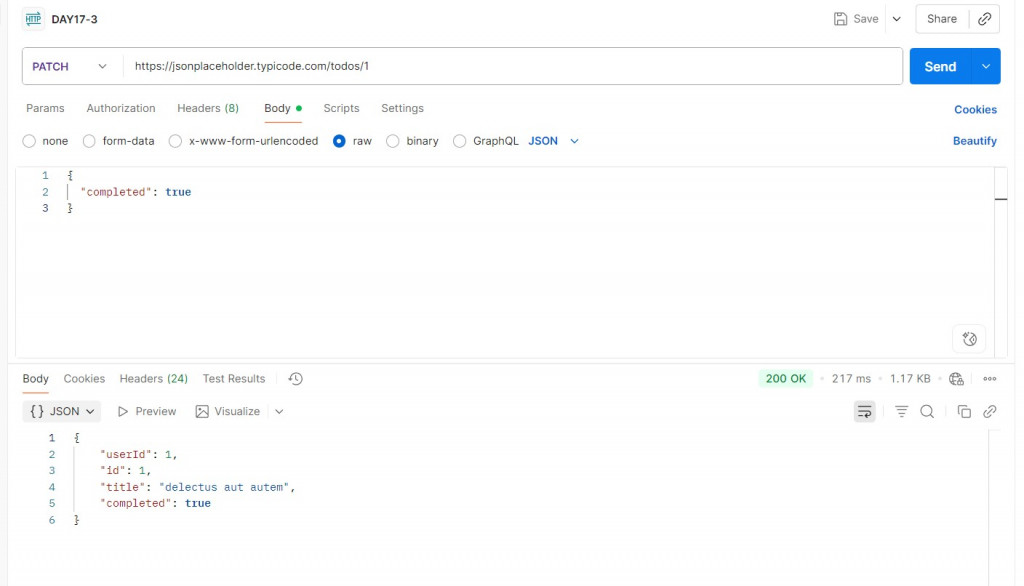Viewport: 1024px width, 586px height.
Task: Search the response with magnifier icon
Action: 927,412
